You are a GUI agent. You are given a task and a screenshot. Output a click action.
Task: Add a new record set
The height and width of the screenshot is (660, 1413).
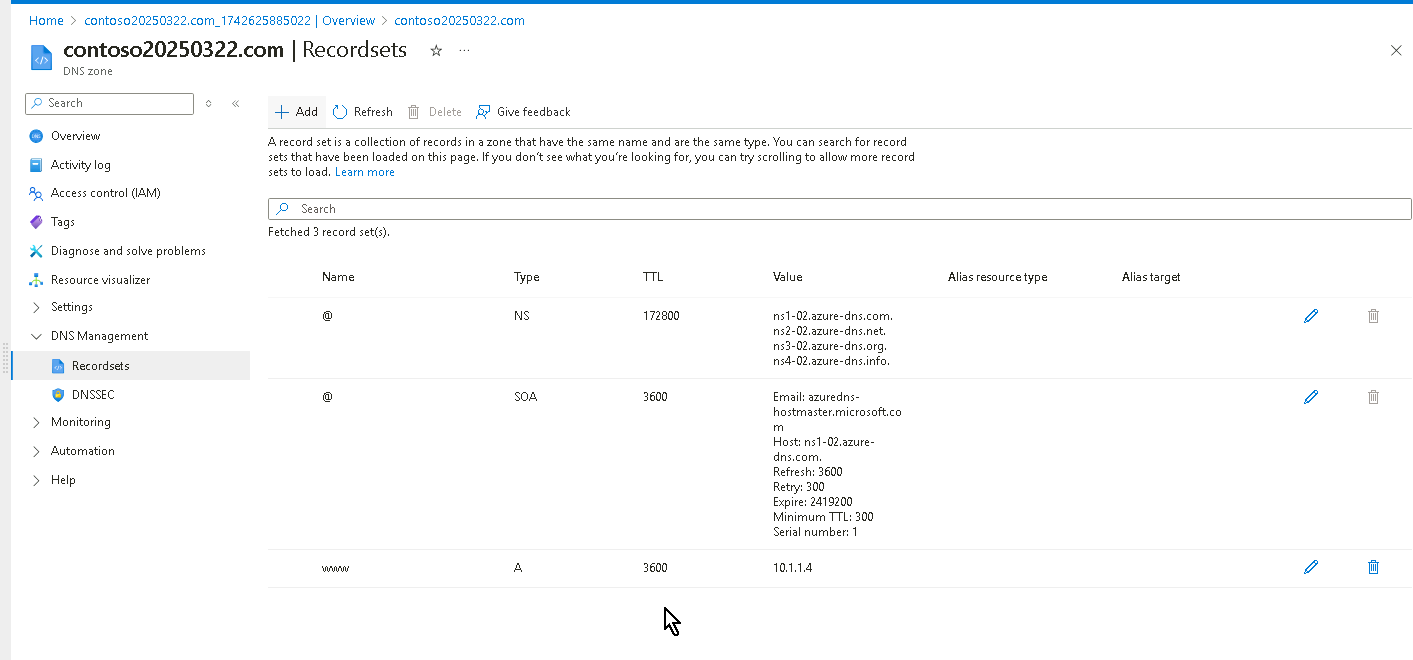296,112
